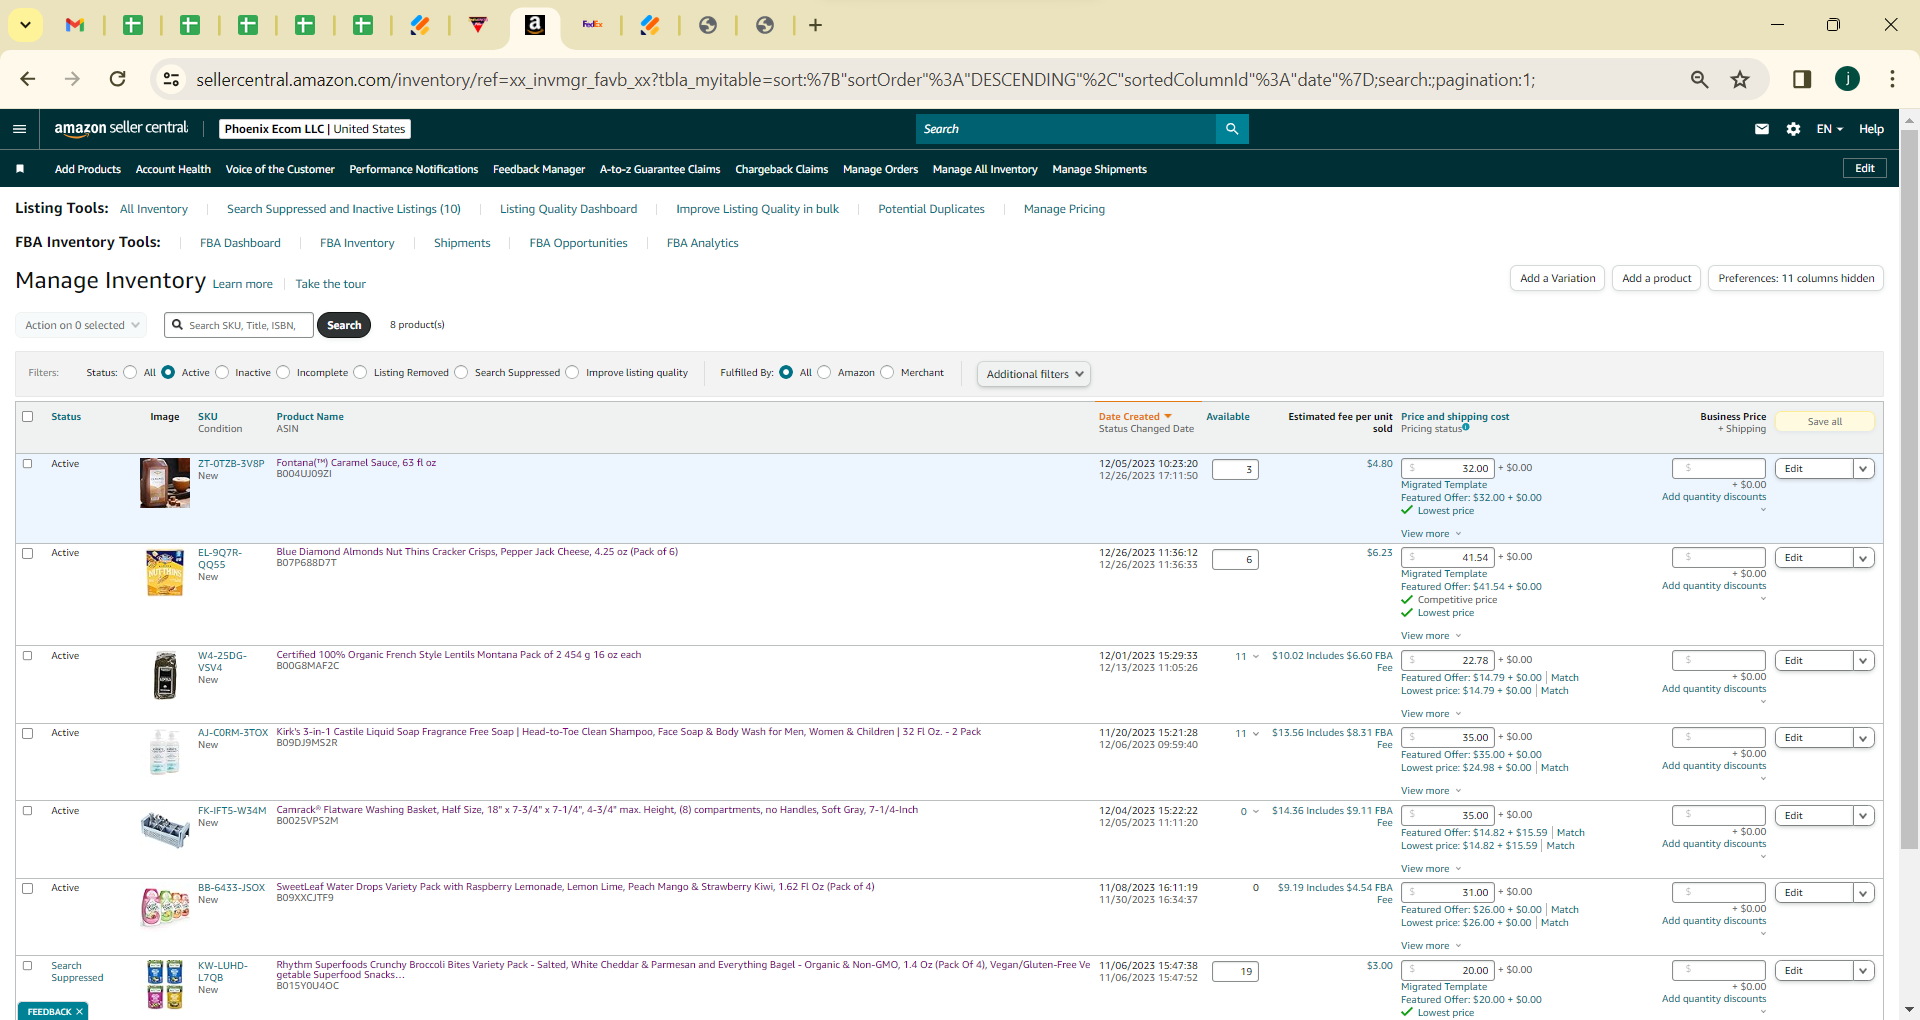Open the Fontana Caramel Sauce product image
The image size is (1920, 1020).
coord(165,483)
